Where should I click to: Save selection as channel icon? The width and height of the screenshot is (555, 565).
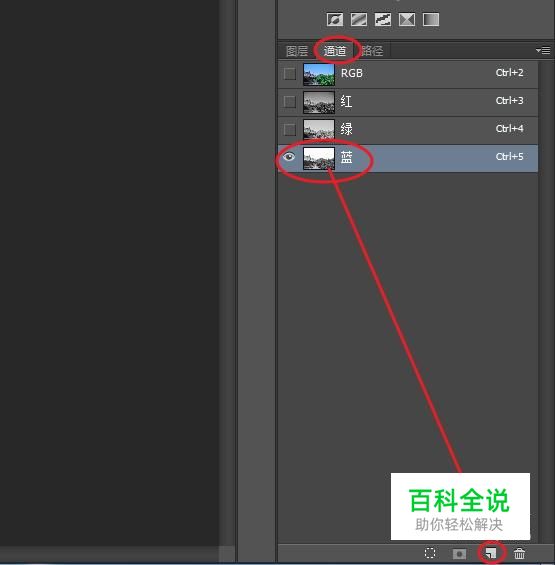click(x=459, y=553)
